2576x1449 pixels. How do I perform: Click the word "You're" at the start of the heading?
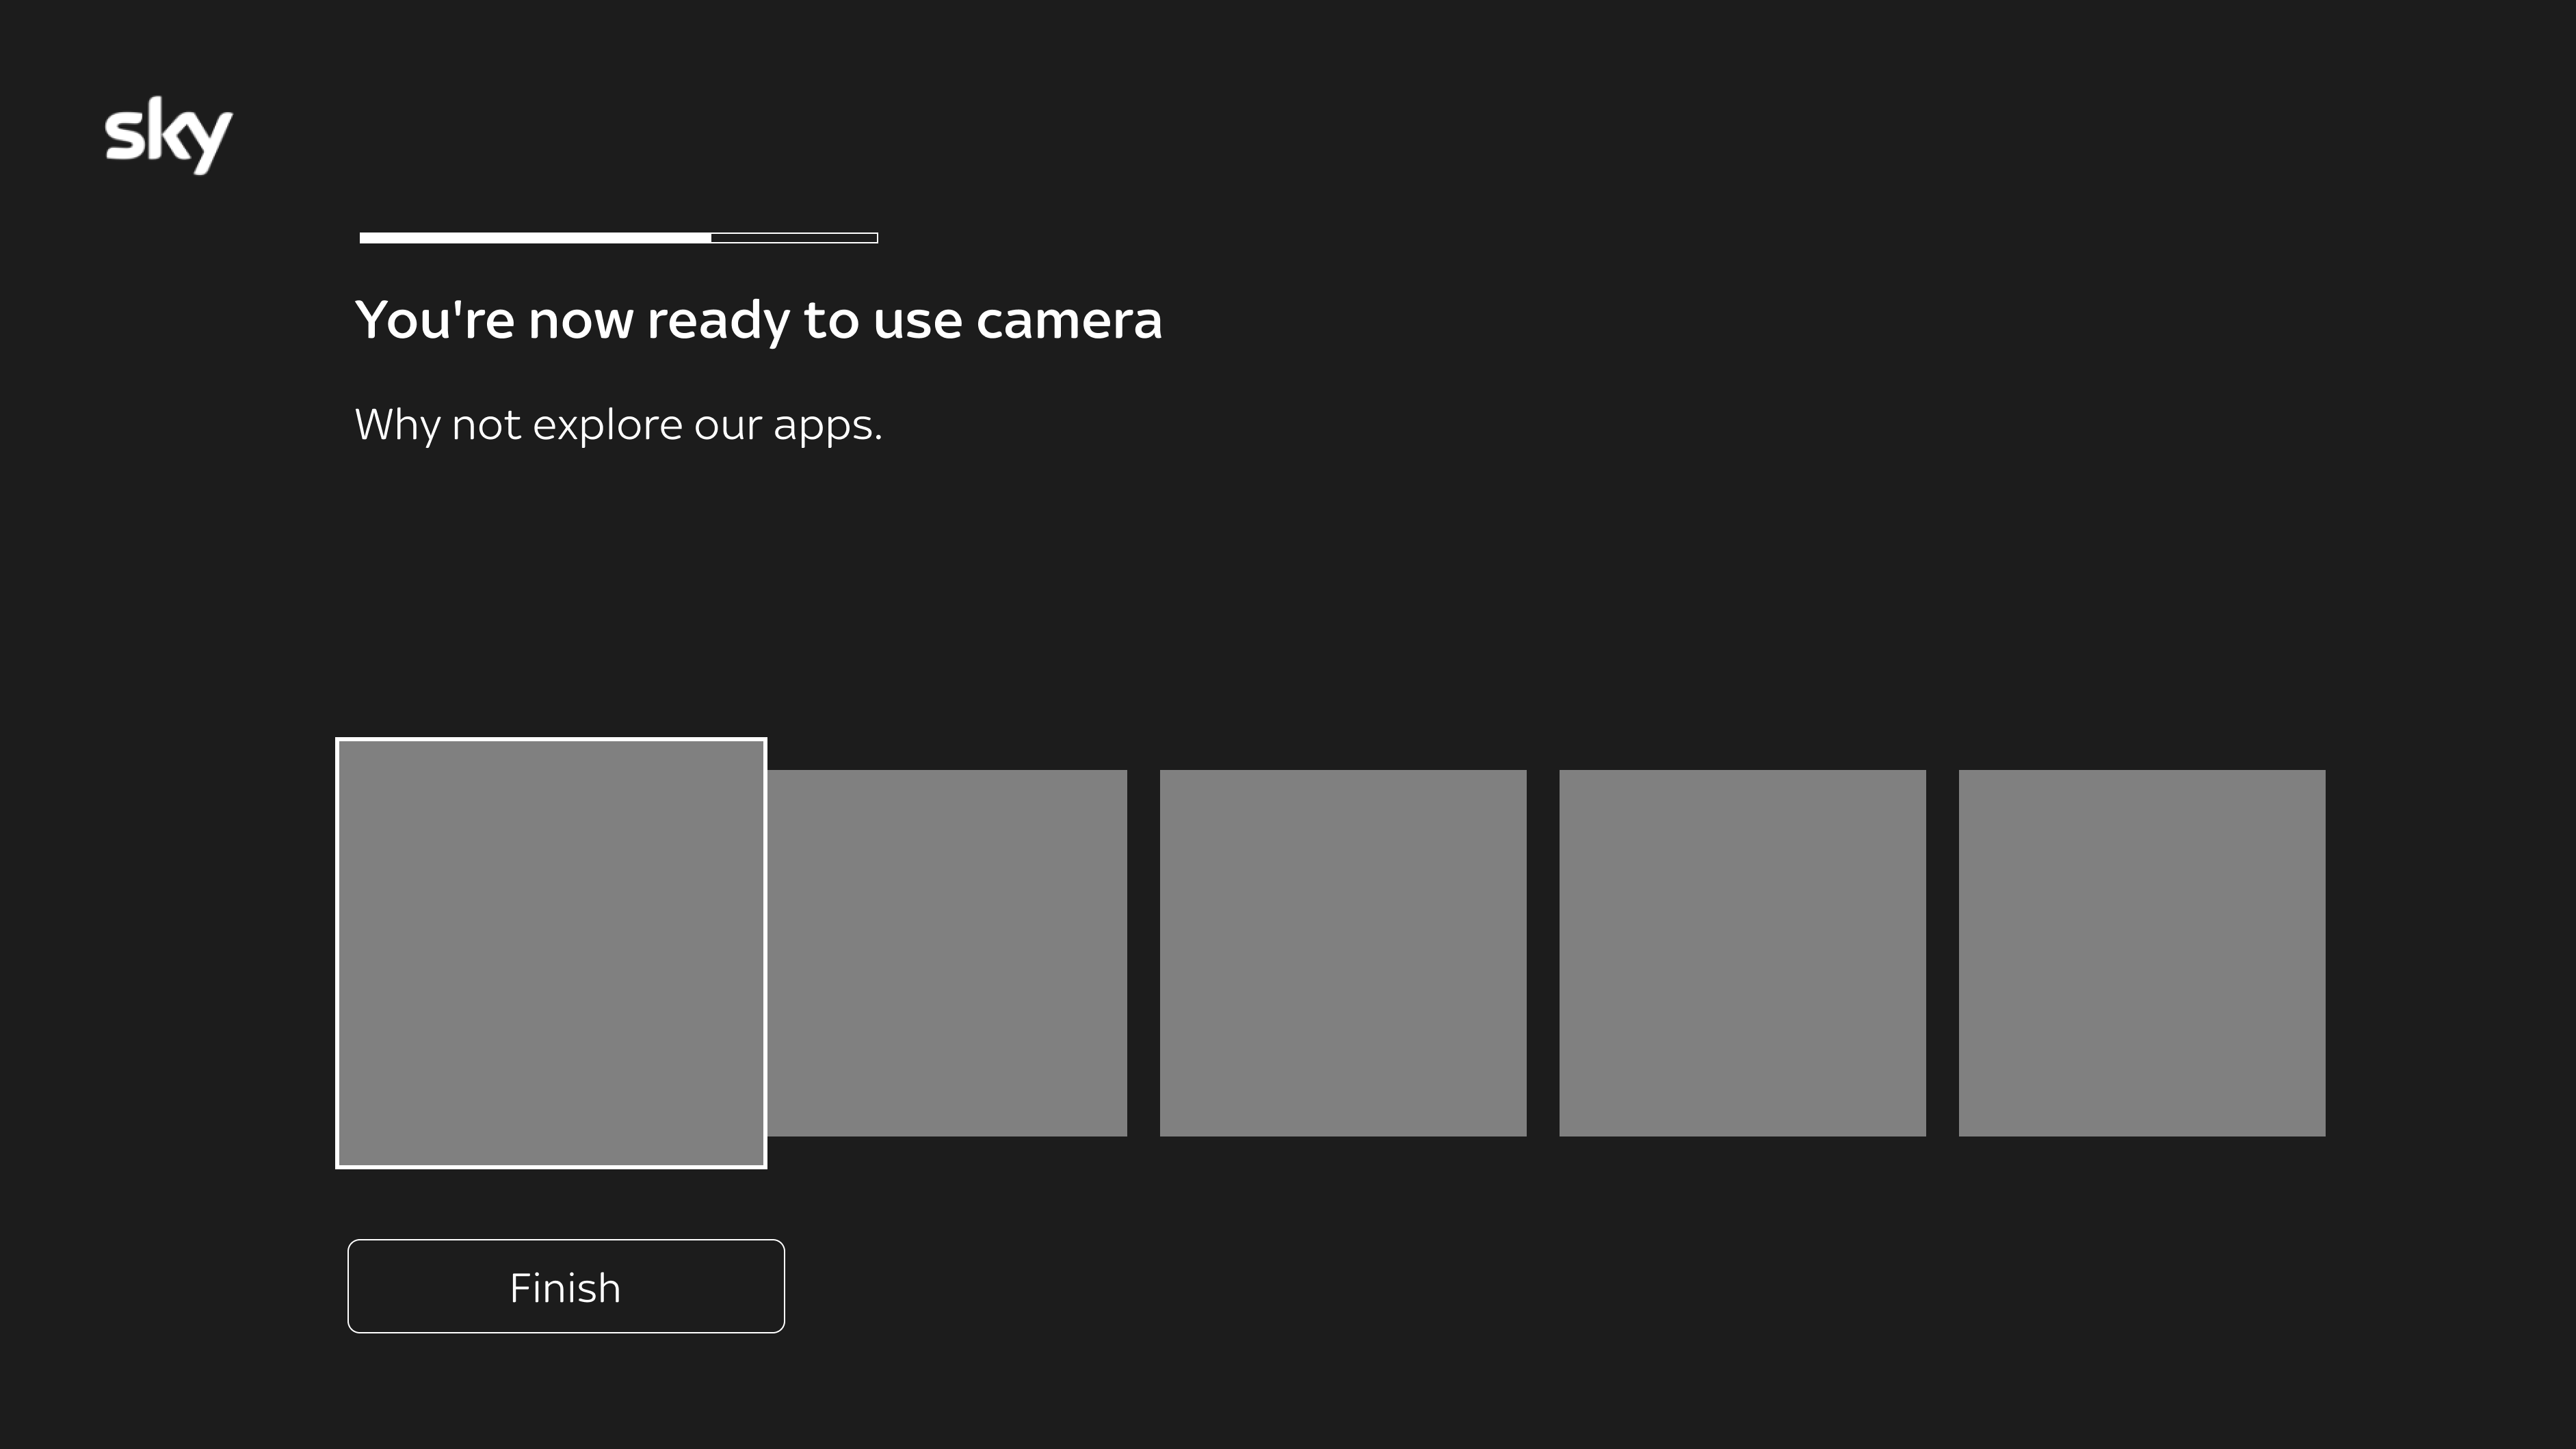click(x=435, y=321)
